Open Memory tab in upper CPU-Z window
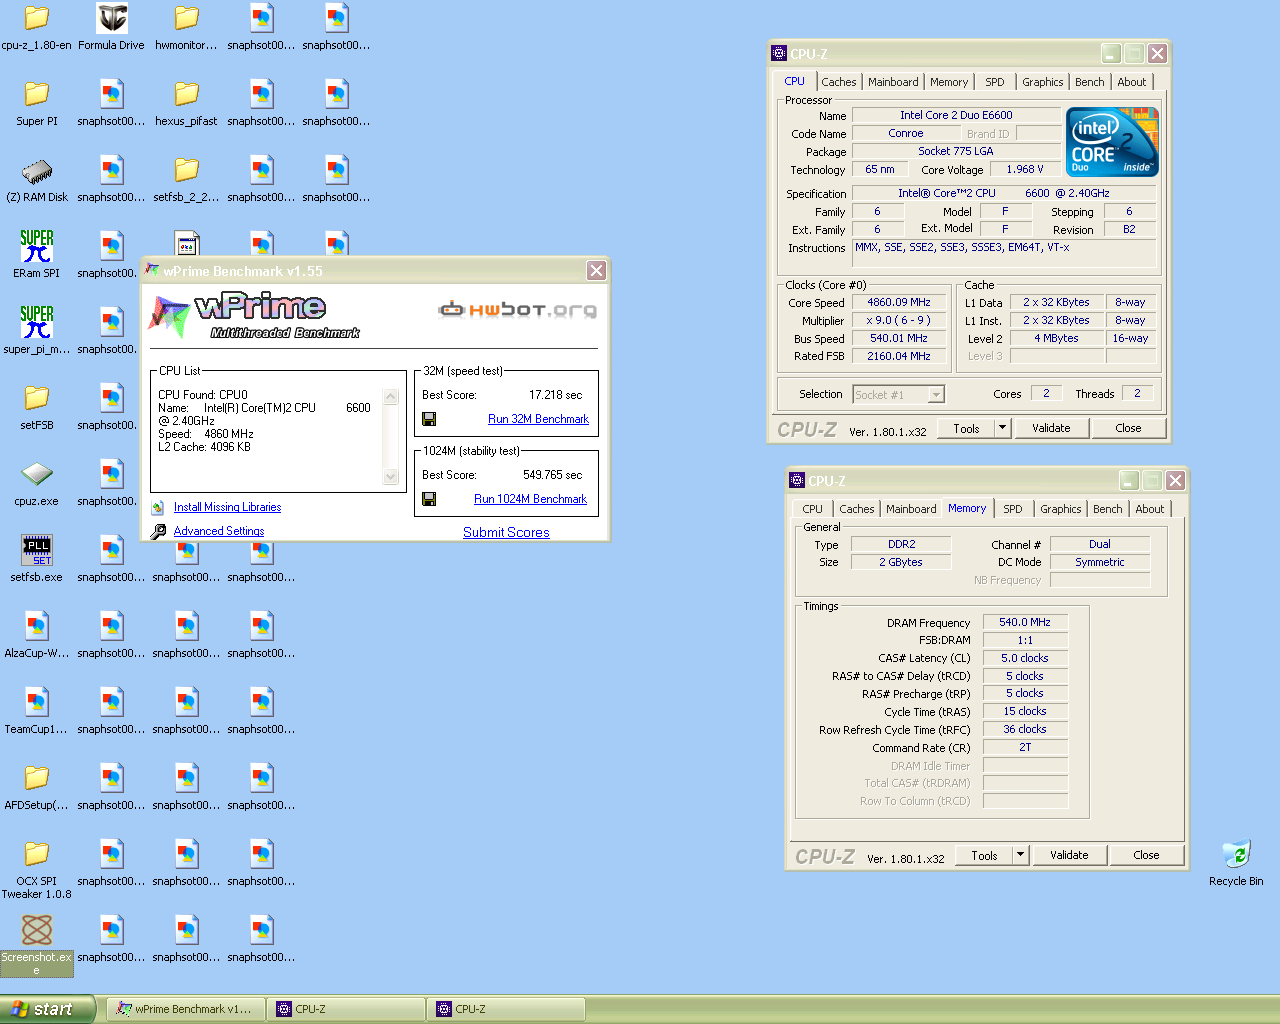Screen dimensions: 1280x1024 [x=949, y=82]
